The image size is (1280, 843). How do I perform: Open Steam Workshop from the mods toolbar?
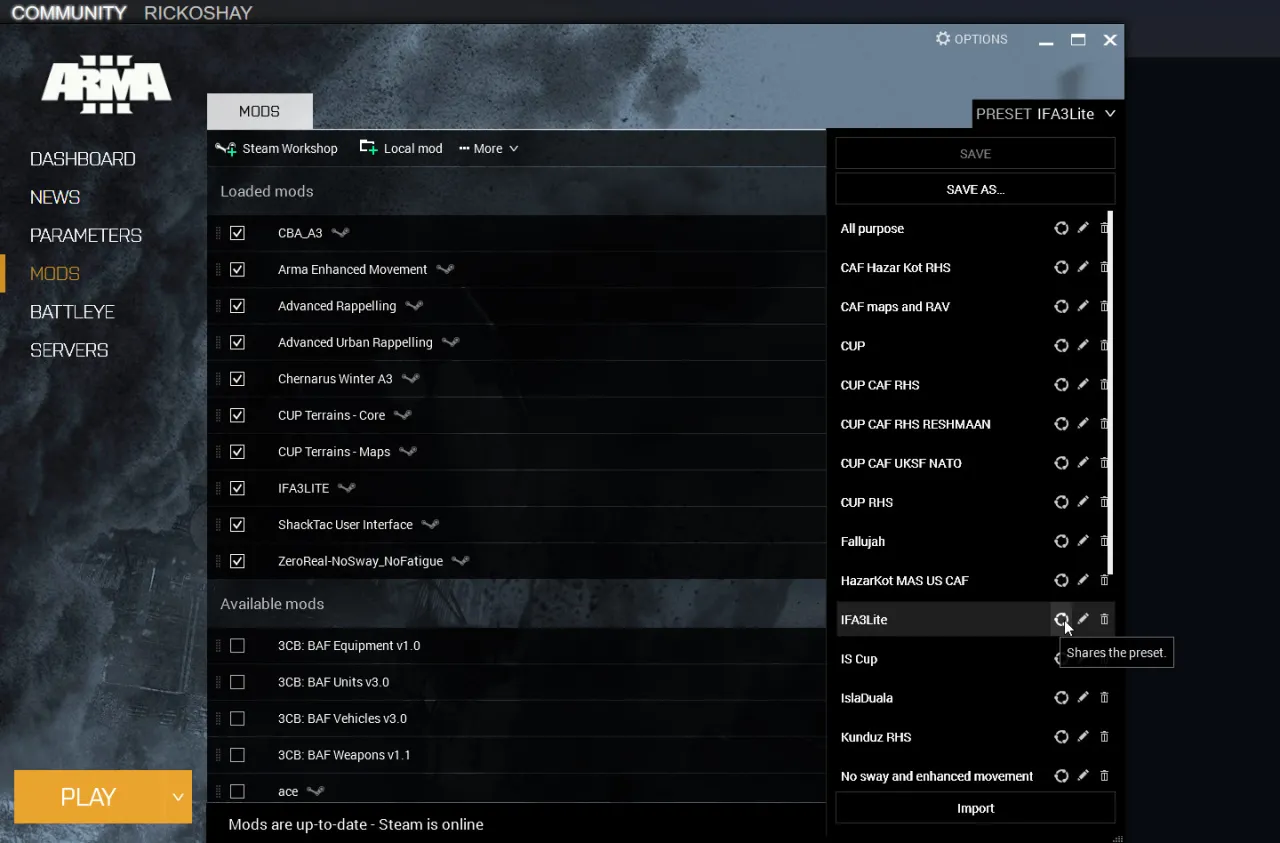(277, 148)
